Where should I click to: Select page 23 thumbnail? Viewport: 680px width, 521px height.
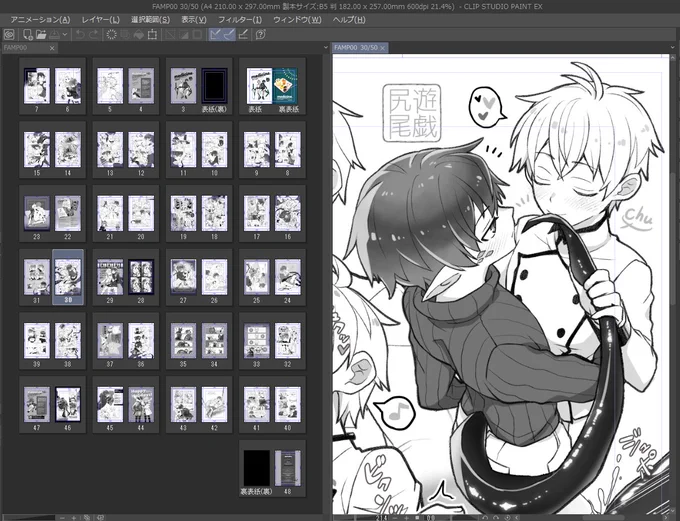pyautogui.click(x=36, y=214)
